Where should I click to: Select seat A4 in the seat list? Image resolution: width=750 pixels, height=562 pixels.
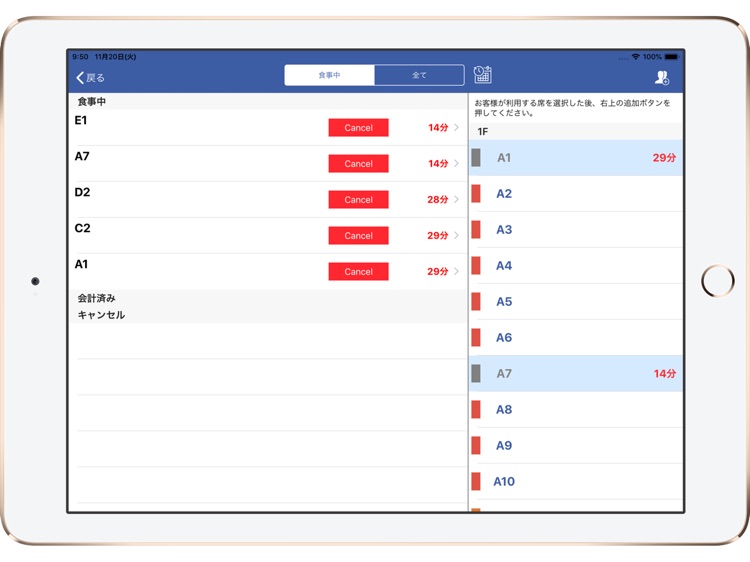(x=576, y=265)
